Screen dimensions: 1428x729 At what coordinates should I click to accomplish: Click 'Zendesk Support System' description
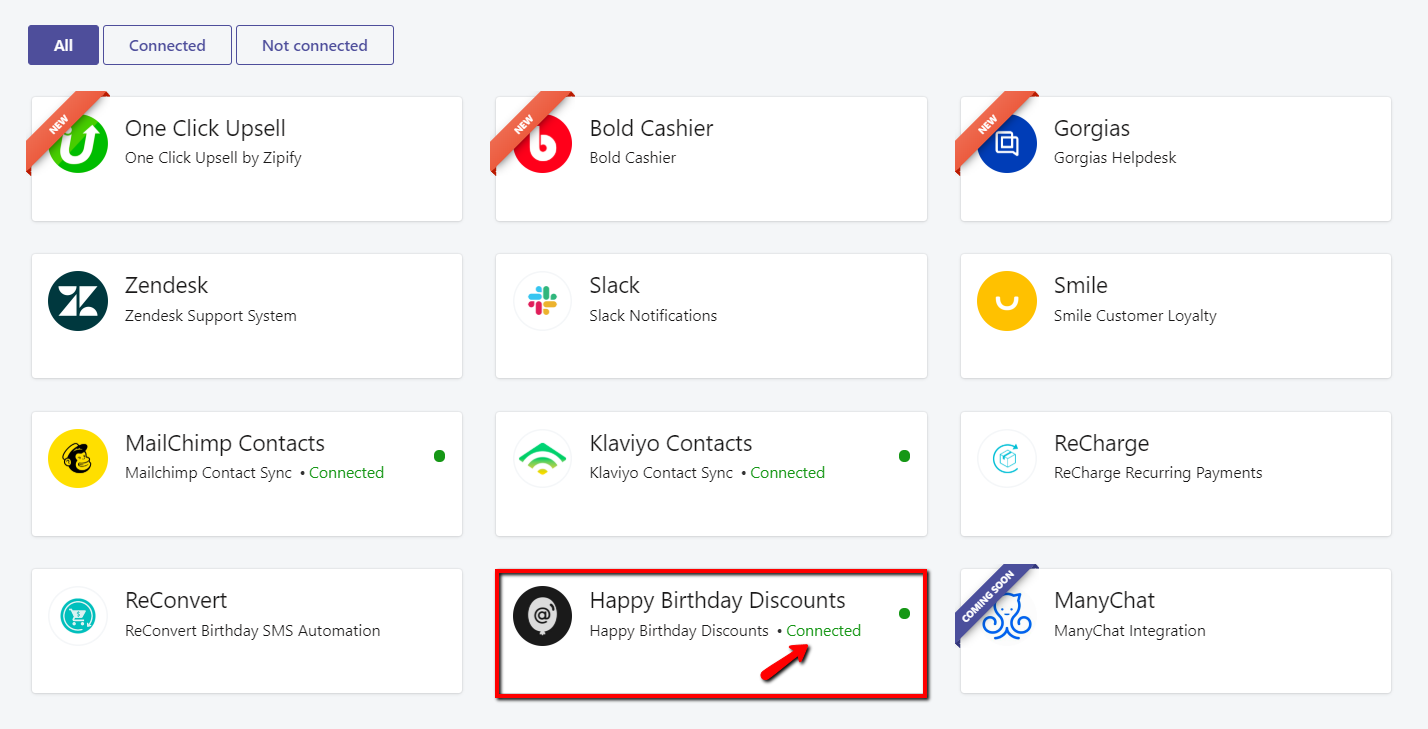pos(211,316)
